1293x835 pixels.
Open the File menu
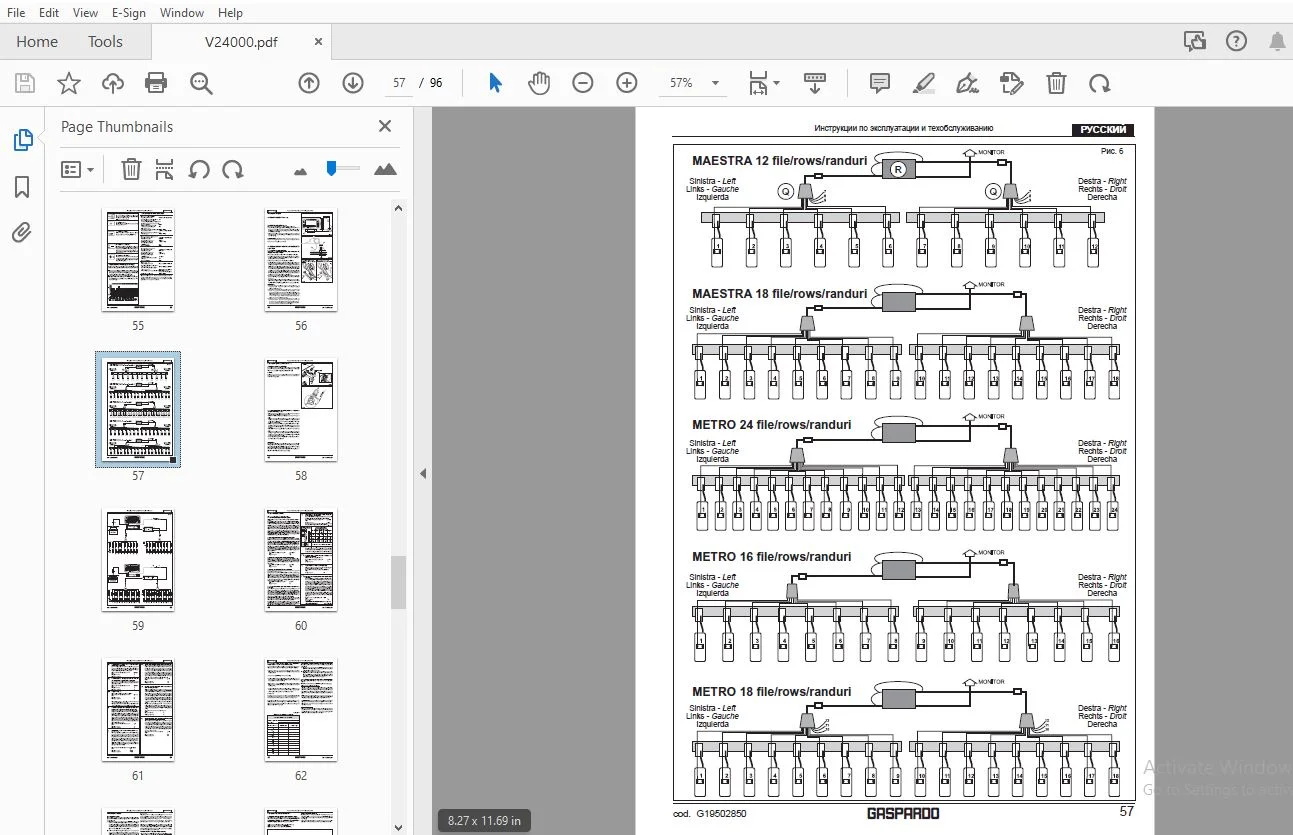click(17, 13)
